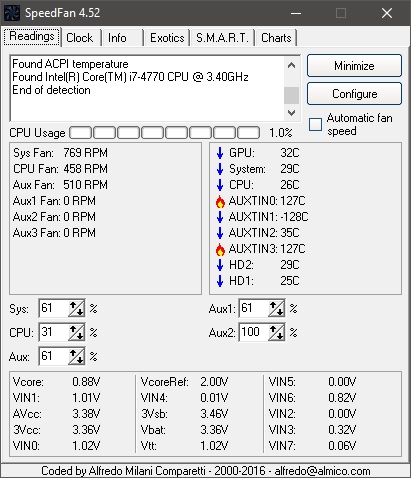411x478 pixels.
Task: Click the Minimize button
Action: pos(354,66)
